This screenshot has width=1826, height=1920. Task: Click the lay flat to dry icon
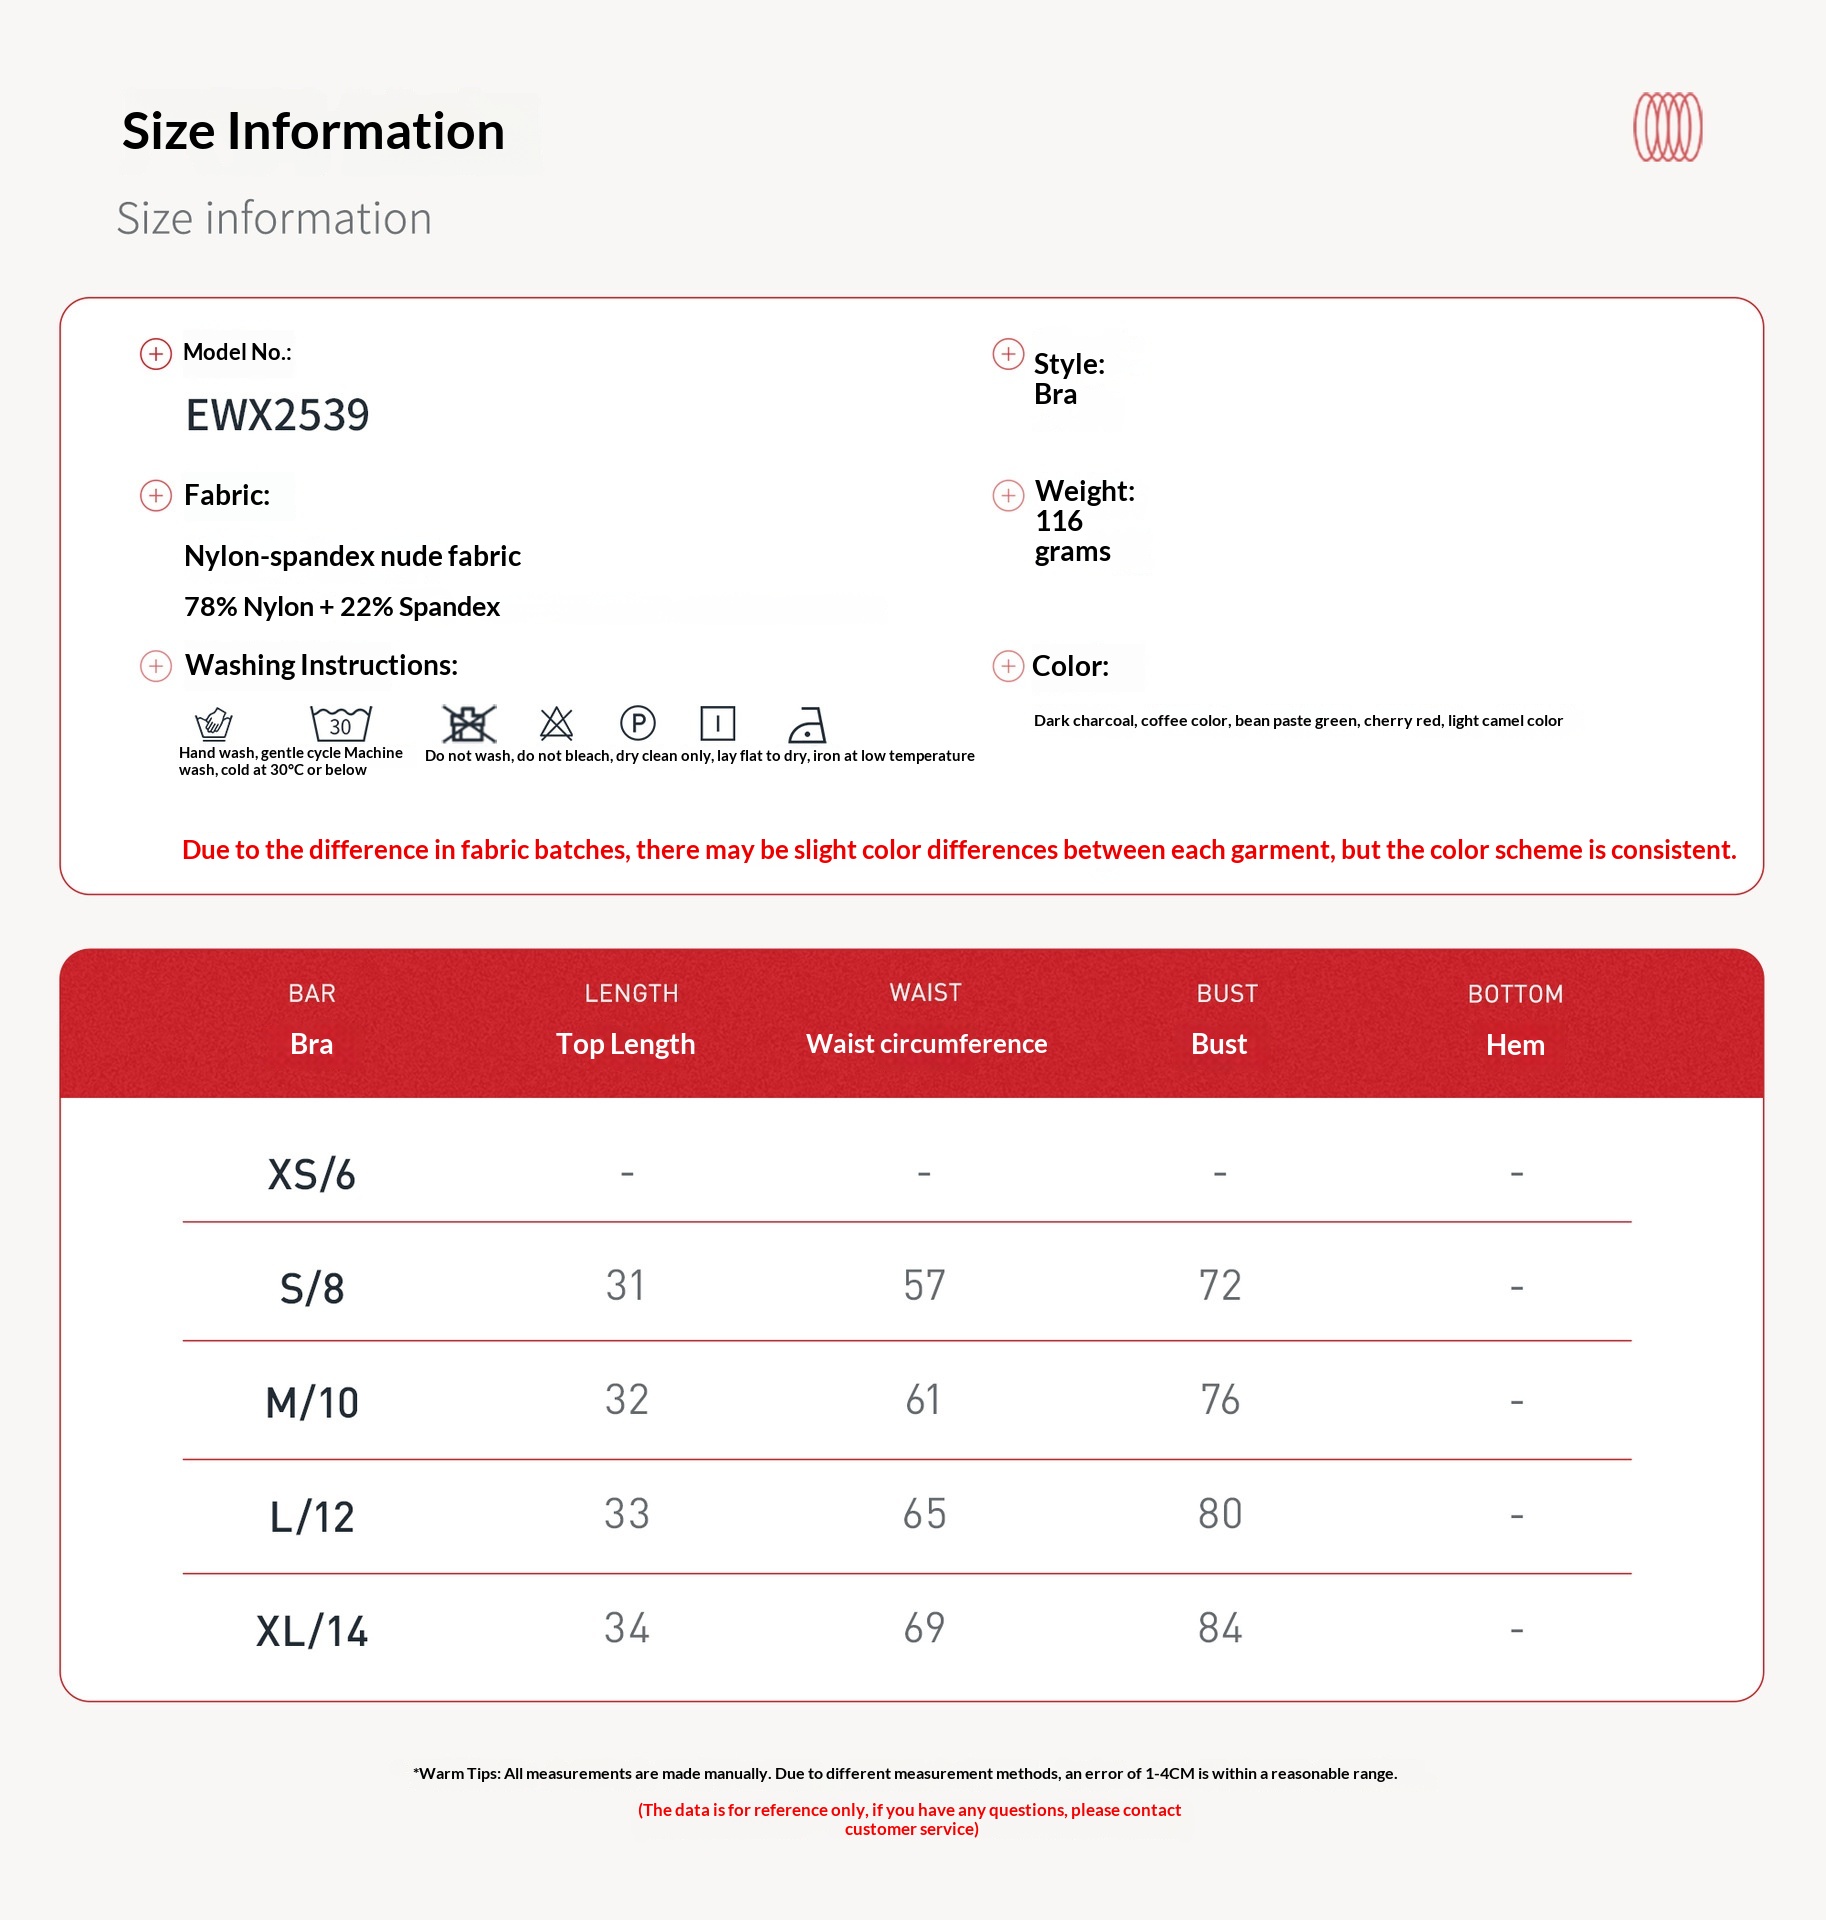(717, 722)
